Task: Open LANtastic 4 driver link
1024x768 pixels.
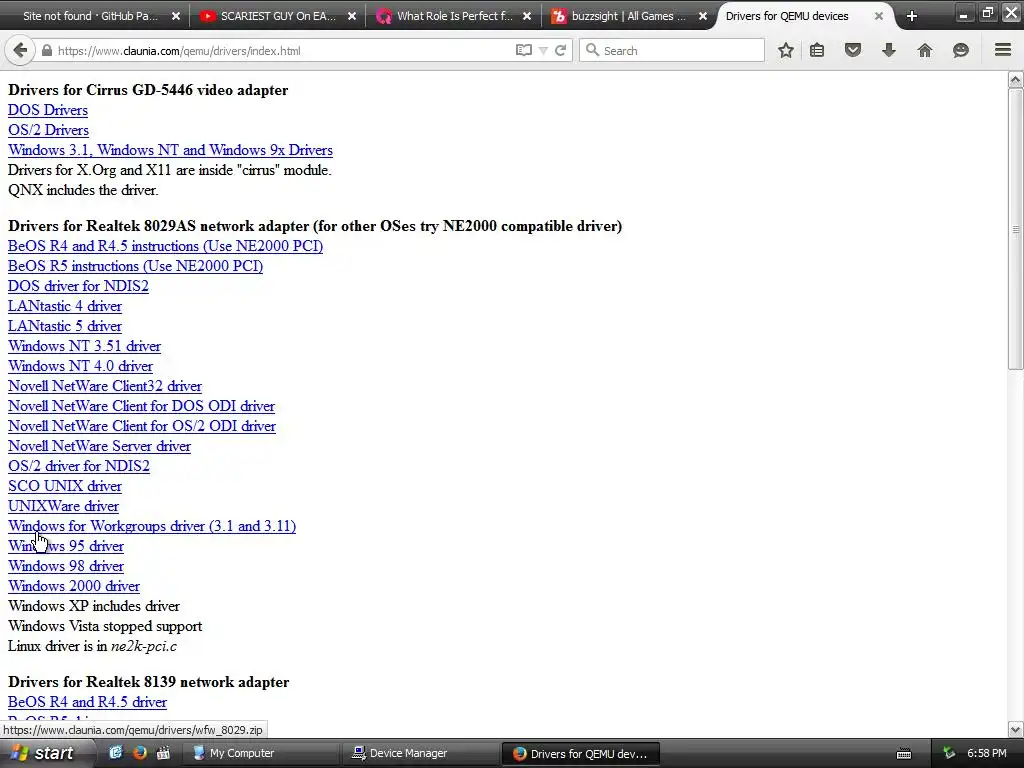Action: (65, 306)
